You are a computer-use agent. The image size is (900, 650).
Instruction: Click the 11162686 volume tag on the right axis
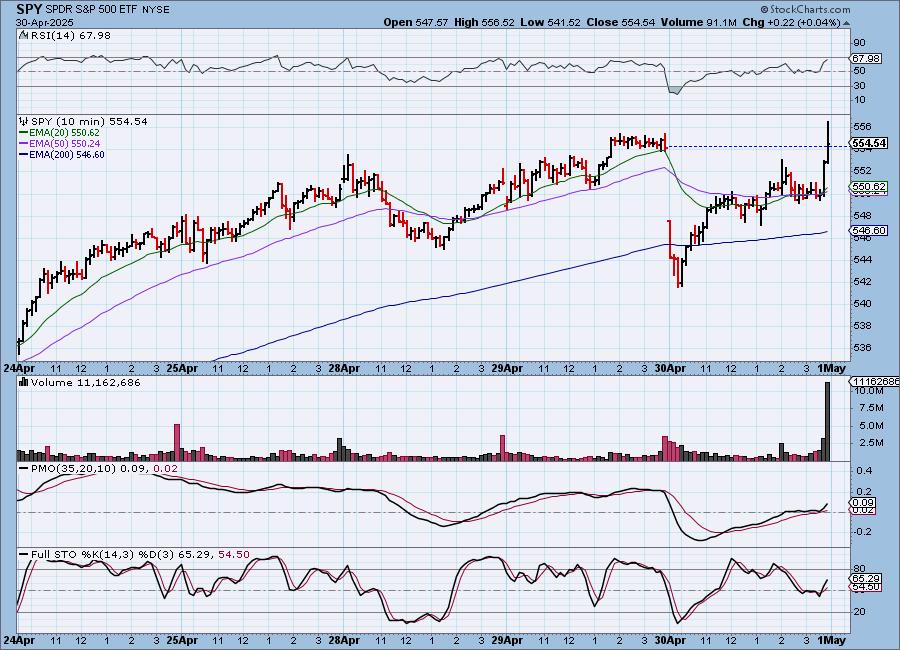[x=874, y=381]
